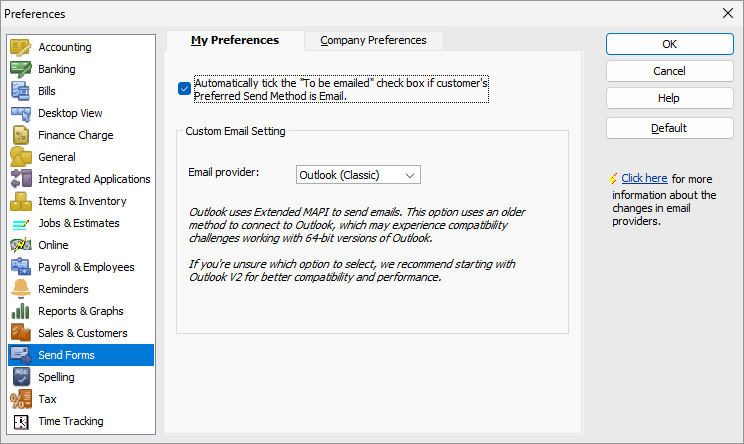This screenshot has width=744, height=444.
Task: Choose the Spelling preference entry
Action: [x=81, y=377]
